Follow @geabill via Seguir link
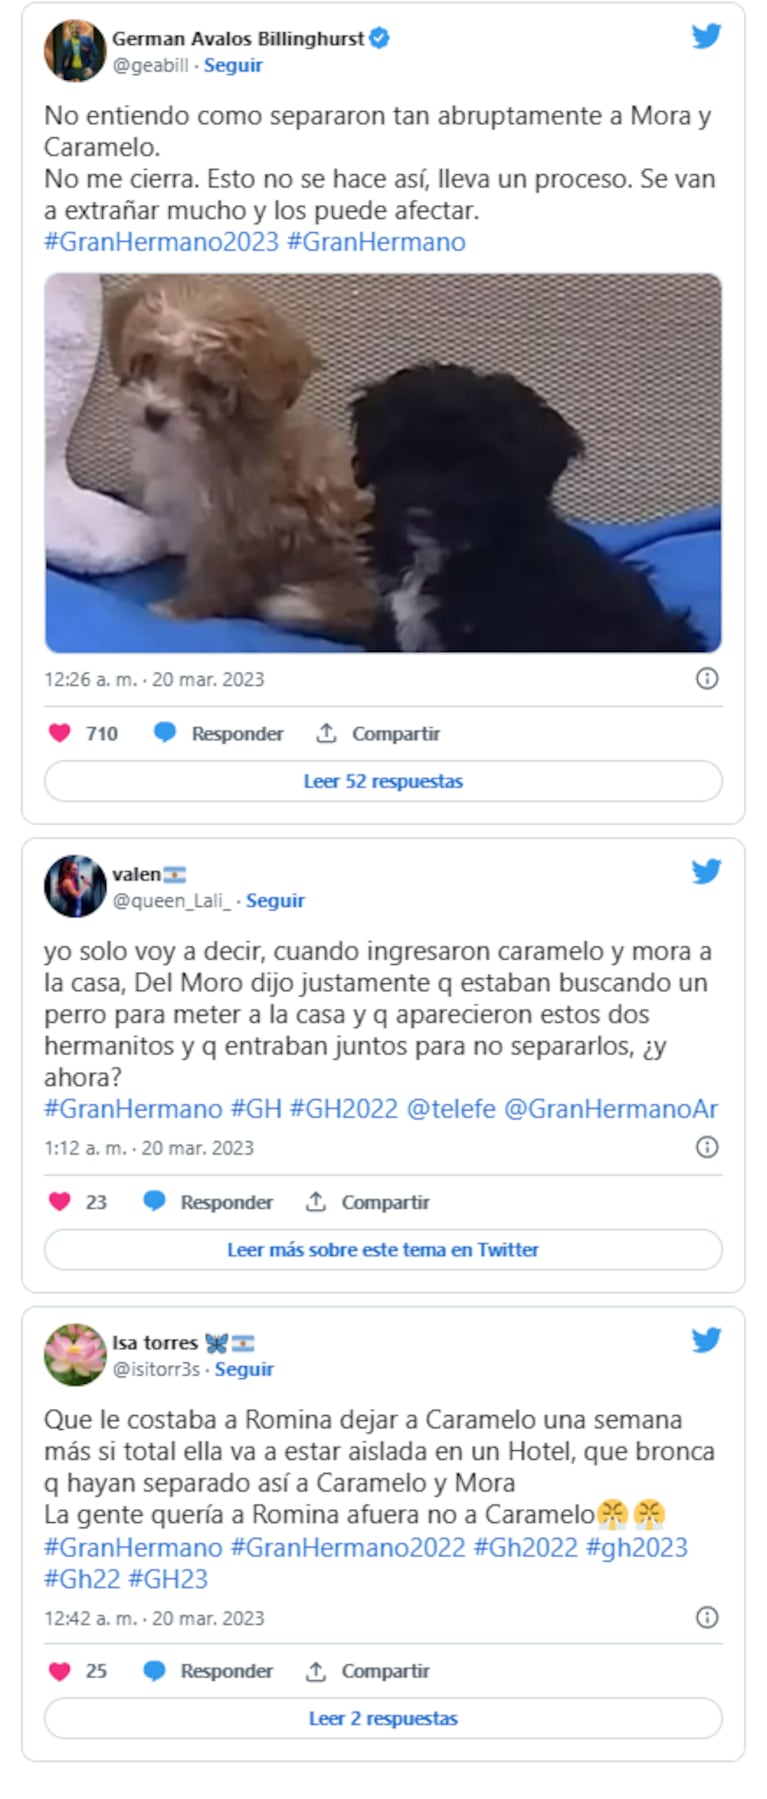This screenshot has width=767, height=1799. tap(233, 65)
